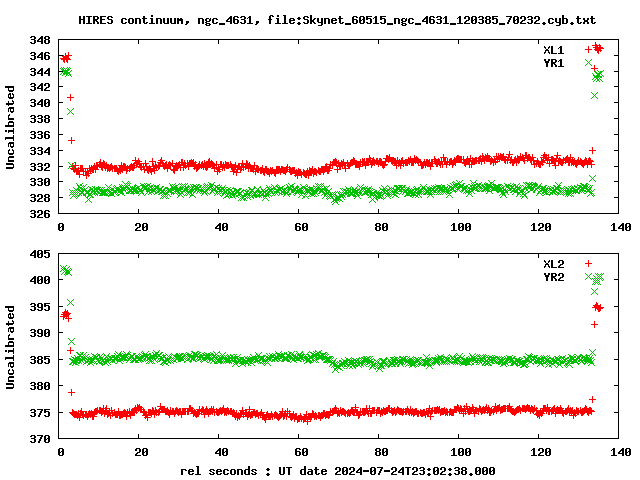Select the XL2 legend label
The height and width of the screenshot is (480, 640).
coord(553,264)
